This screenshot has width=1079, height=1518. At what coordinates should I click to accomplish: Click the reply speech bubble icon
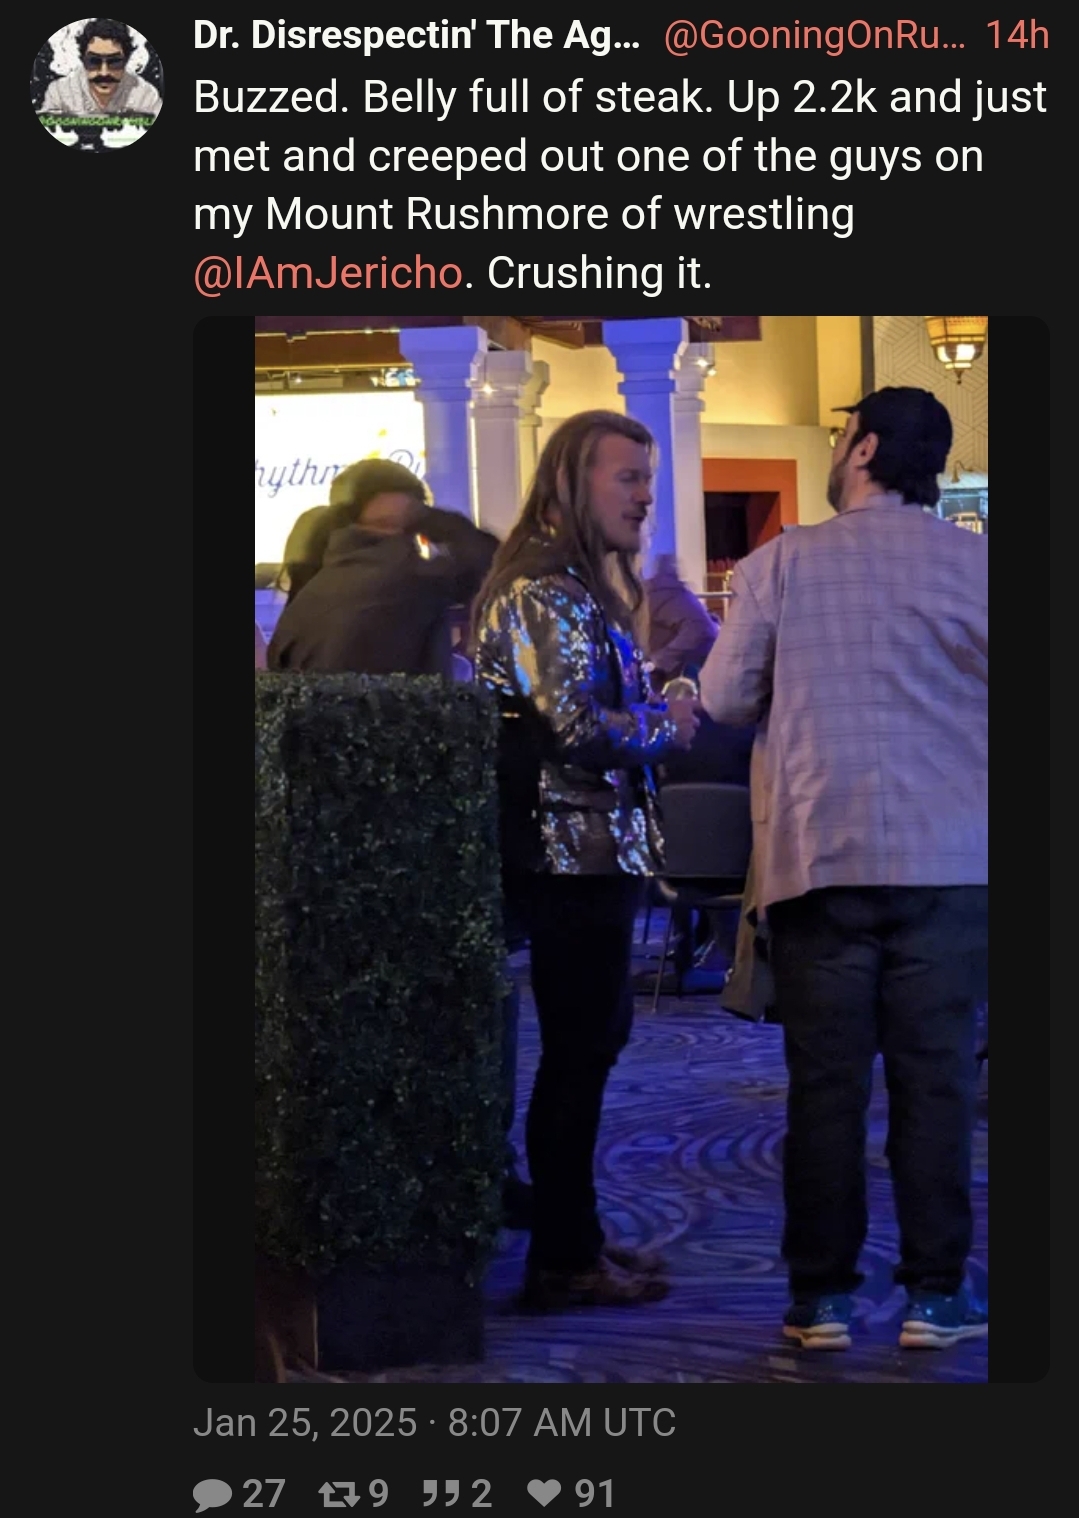(211, 1494)
